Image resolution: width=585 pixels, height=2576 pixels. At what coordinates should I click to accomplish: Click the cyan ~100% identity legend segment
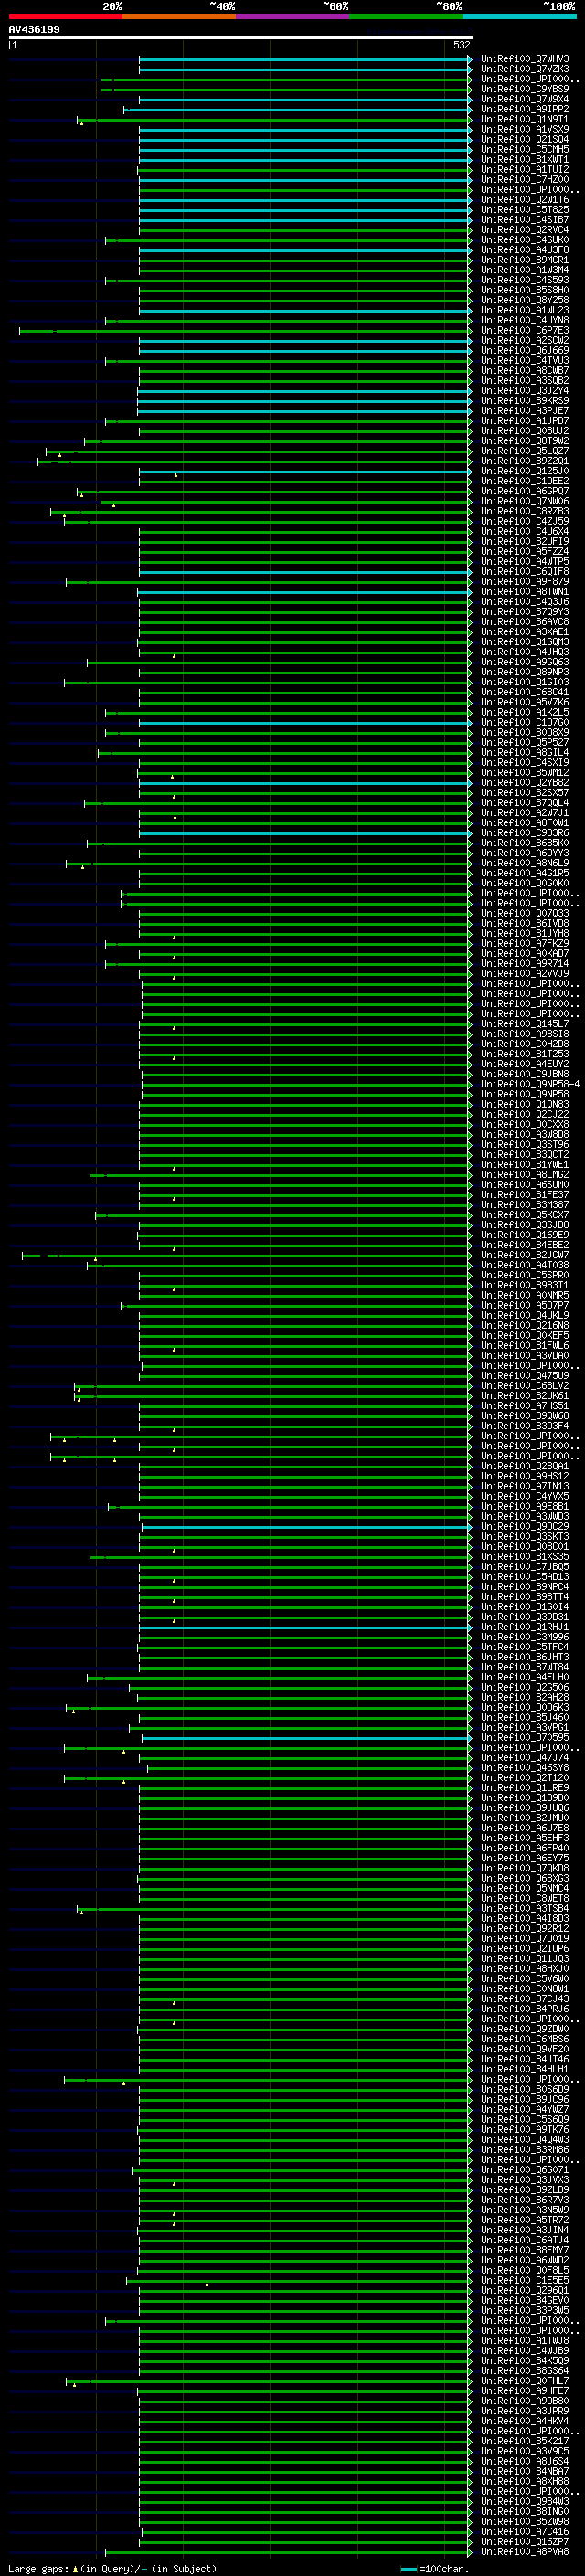click(519, 16)
